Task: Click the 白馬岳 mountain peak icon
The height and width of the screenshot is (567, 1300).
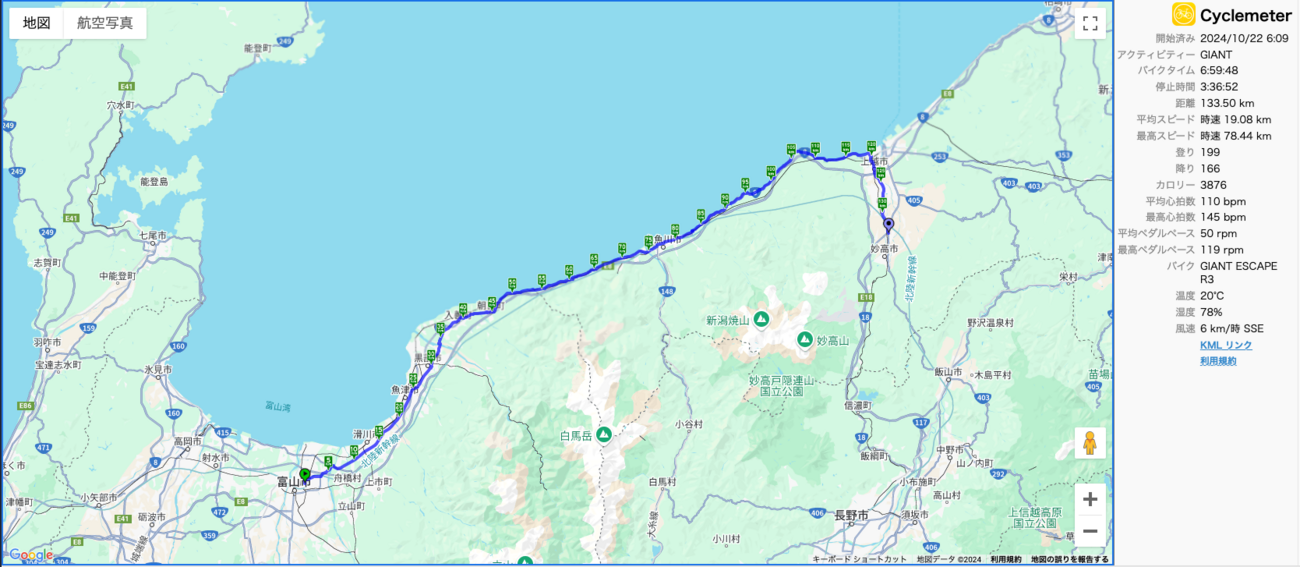Action: (604, 435)
